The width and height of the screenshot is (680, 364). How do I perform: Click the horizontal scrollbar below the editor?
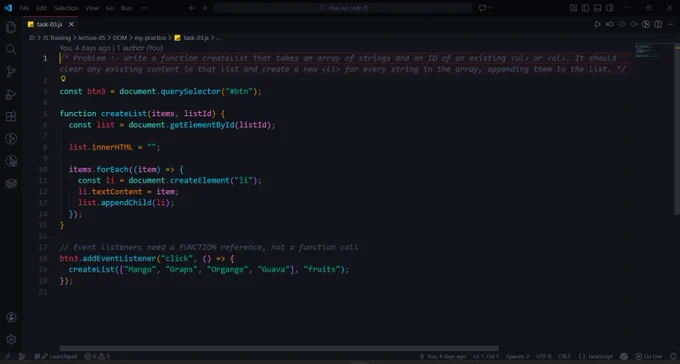(279, 348)
